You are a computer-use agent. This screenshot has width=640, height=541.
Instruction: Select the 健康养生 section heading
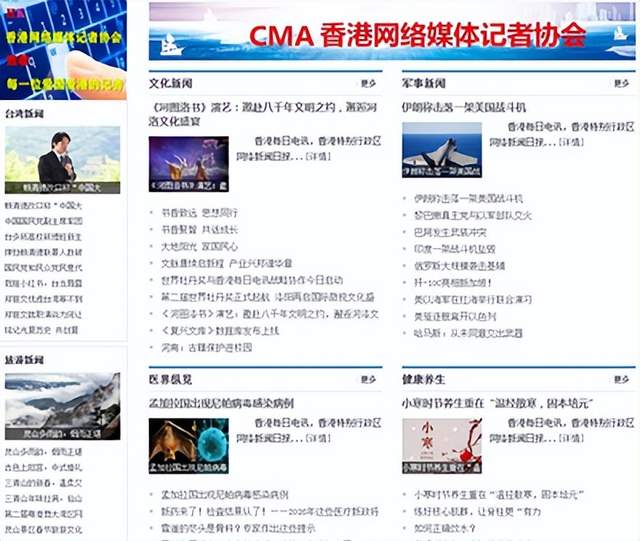424,380
